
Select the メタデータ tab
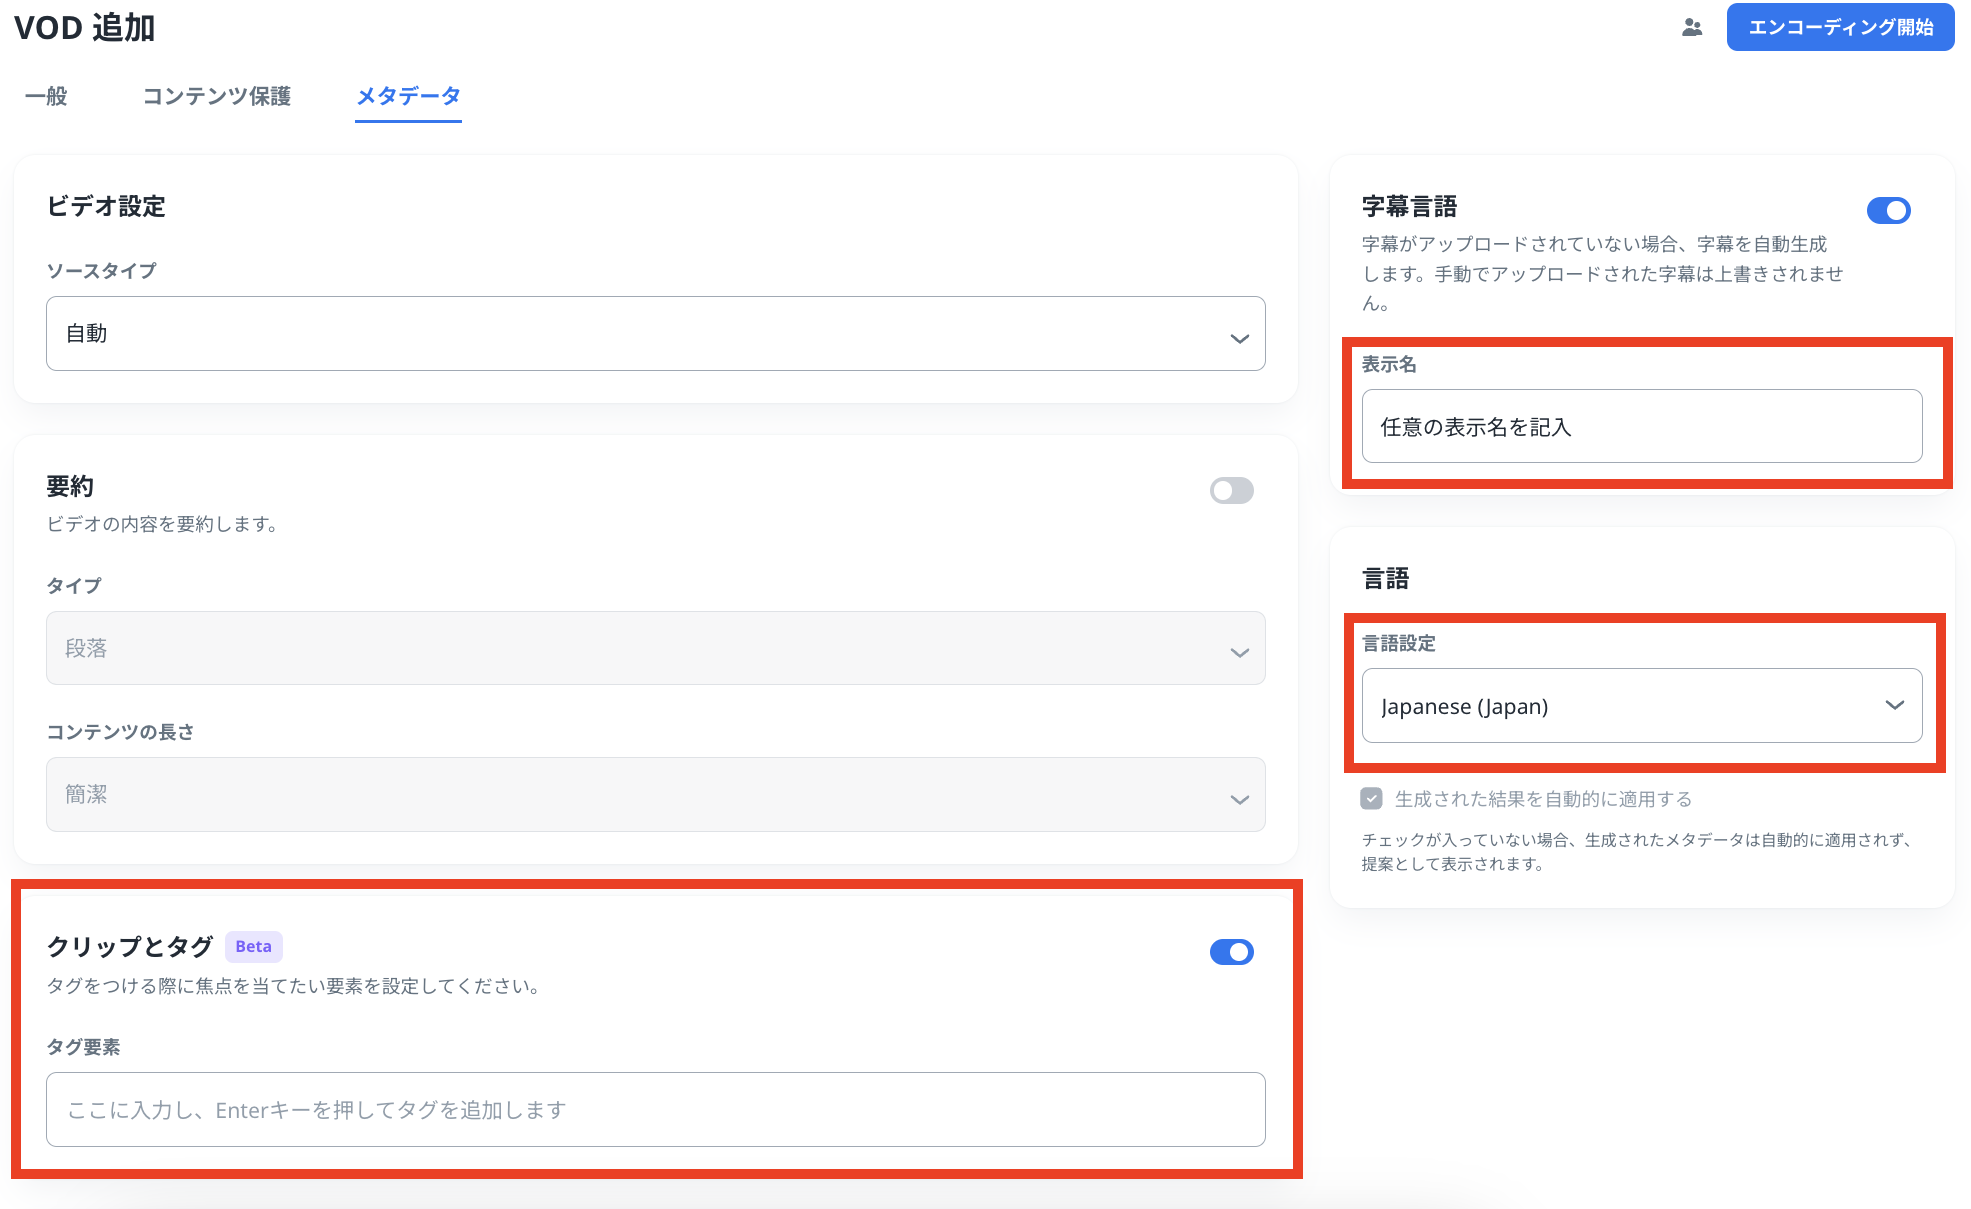408,96
